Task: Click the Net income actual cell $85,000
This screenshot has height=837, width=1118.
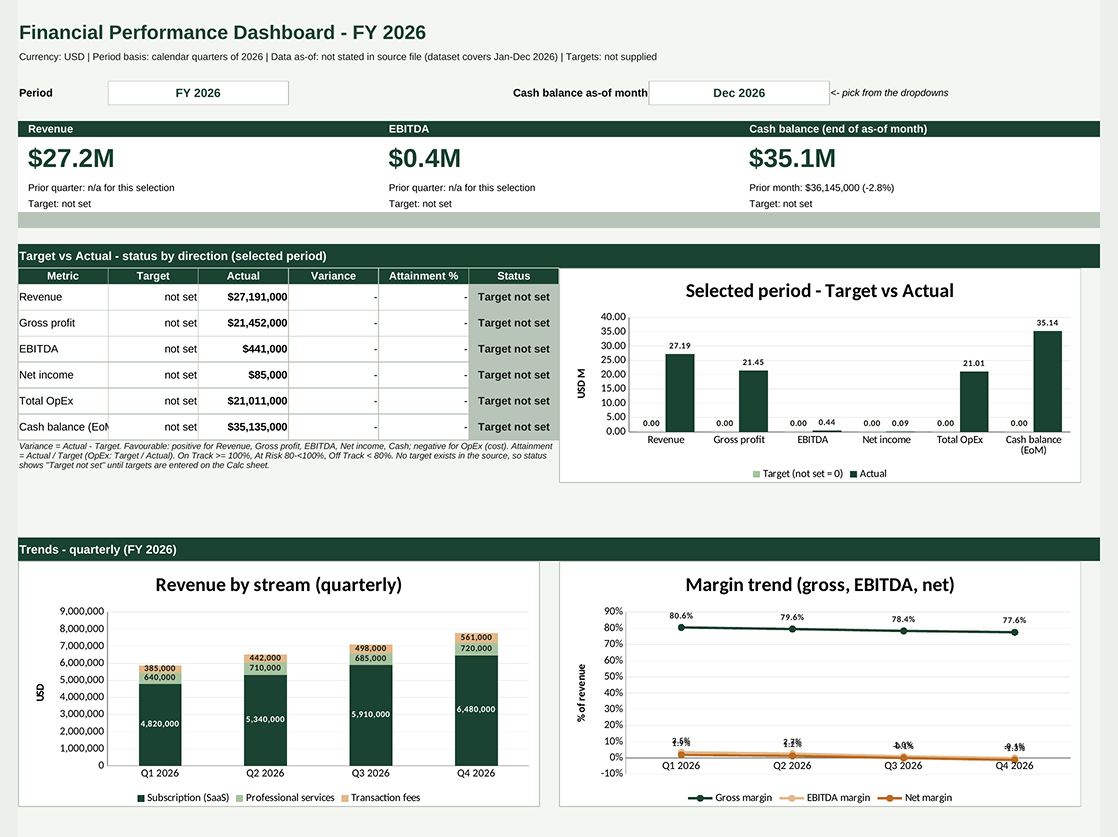Action: pyautogui.click(x=243, y=375)
